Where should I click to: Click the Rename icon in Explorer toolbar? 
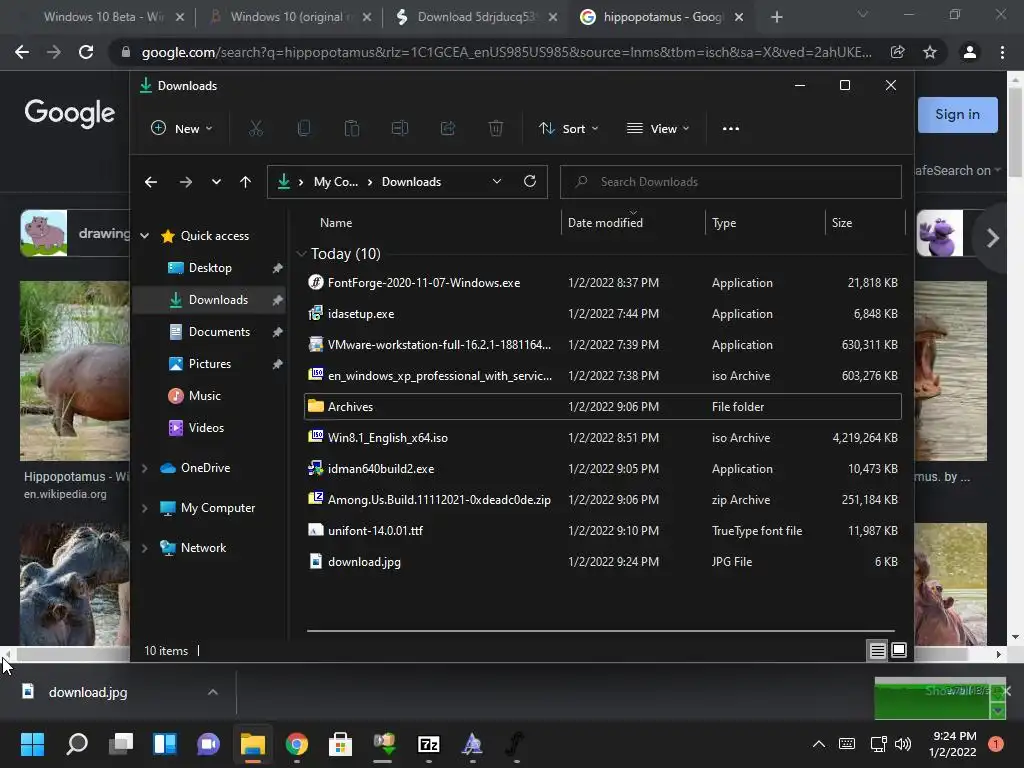tap(400, 129)
